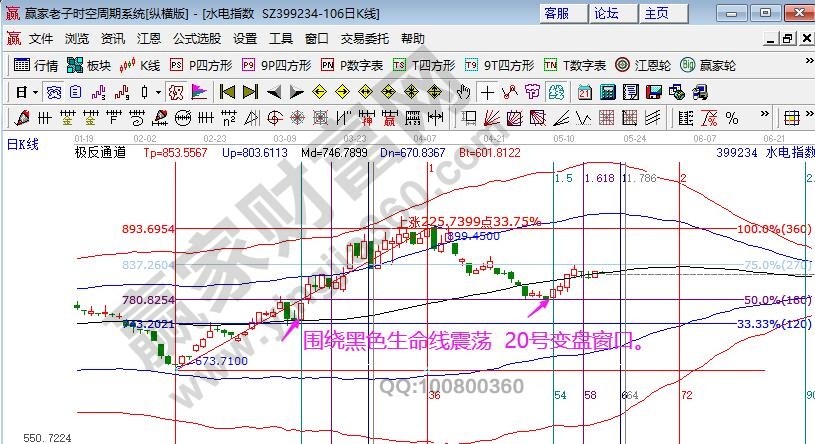Open the P四方形 tool
Viewport: 815px width, 444px height.
pos(202,65)
